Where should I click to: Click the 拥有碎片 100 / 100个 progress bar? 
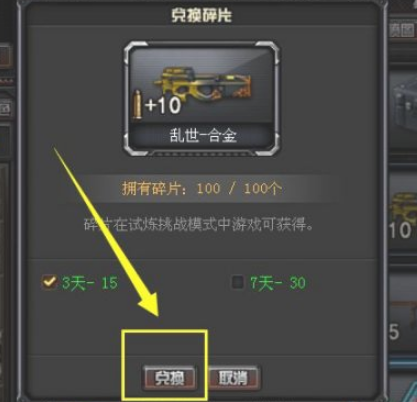202,189
